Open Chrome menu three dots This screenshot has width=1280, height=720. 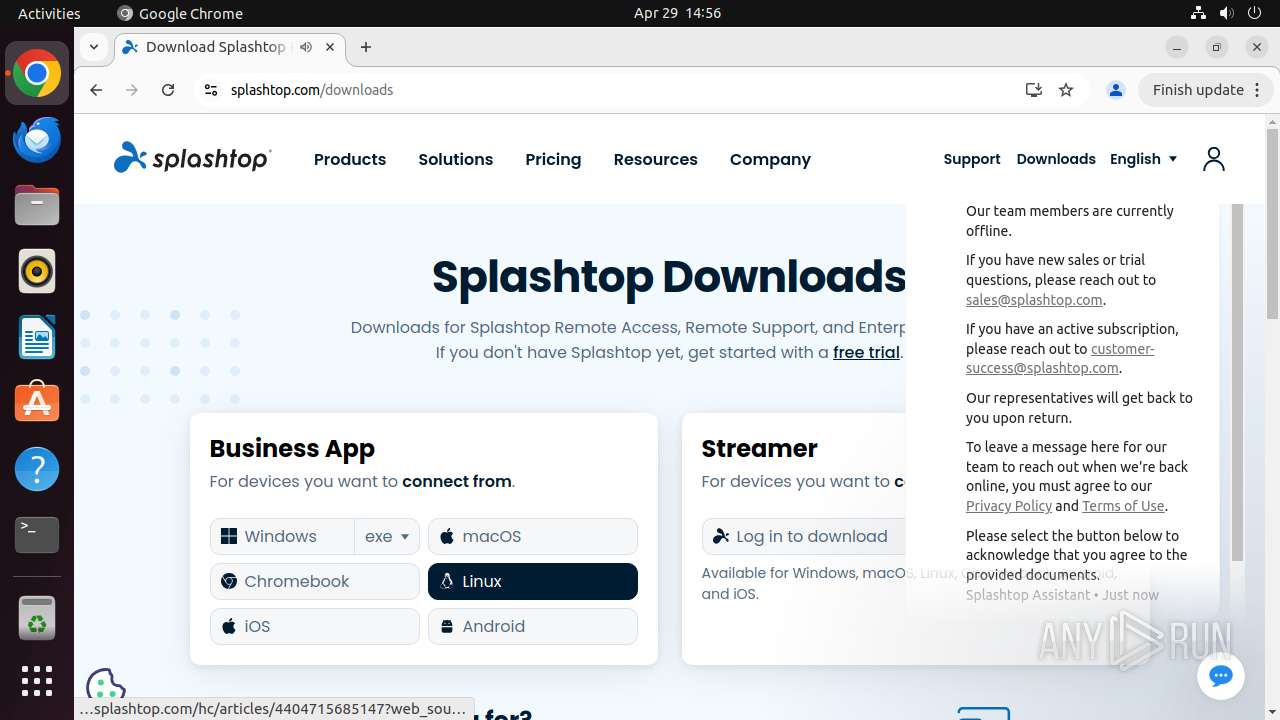[1257, 90]
